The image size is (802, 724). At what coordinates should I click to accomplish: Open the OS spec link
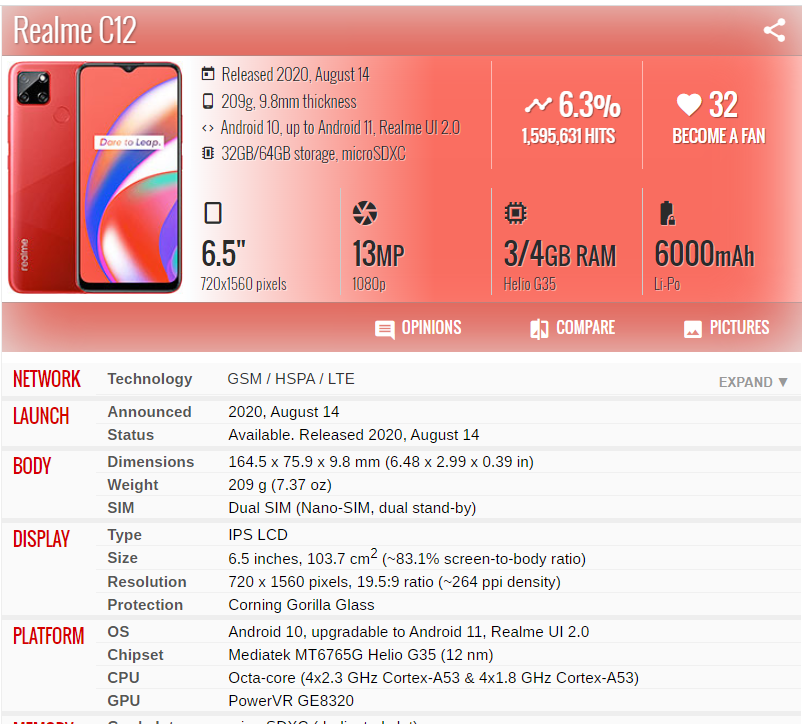point(118,632)
